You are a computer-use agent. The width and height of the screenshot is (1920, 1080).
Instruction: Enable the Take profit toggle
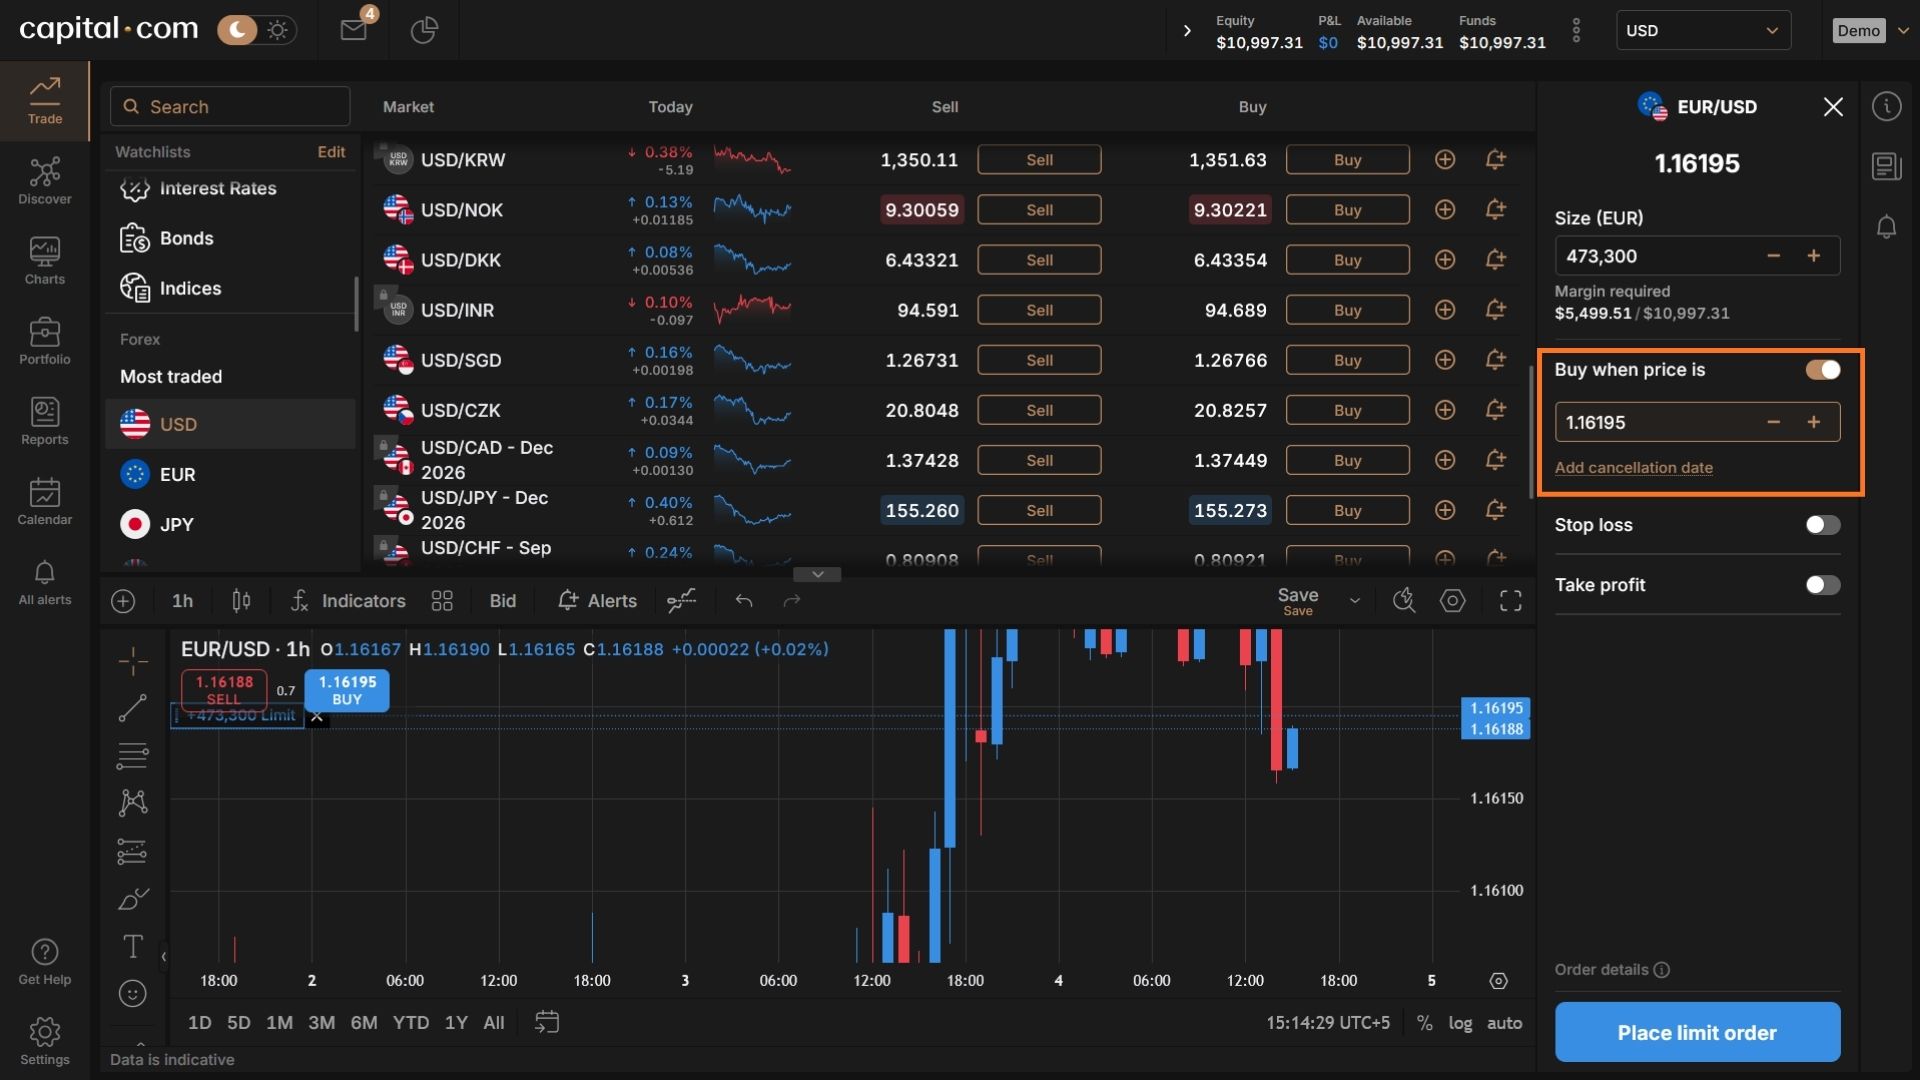pyautogui.click(x=1822, y=585)
